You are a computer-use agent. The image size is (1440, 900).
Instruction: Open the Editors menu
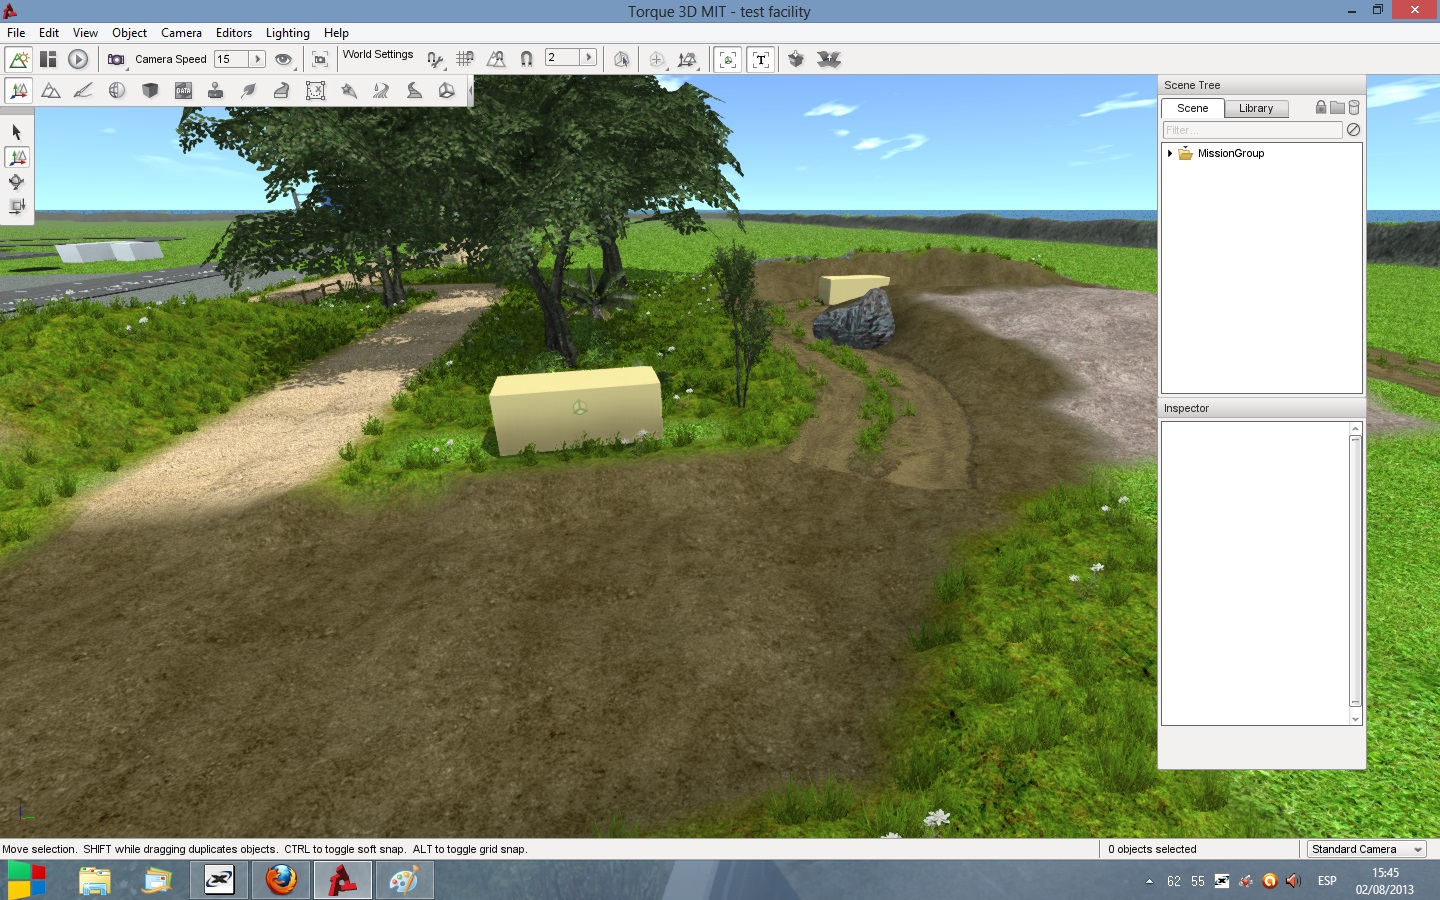(x=234, y=33)
